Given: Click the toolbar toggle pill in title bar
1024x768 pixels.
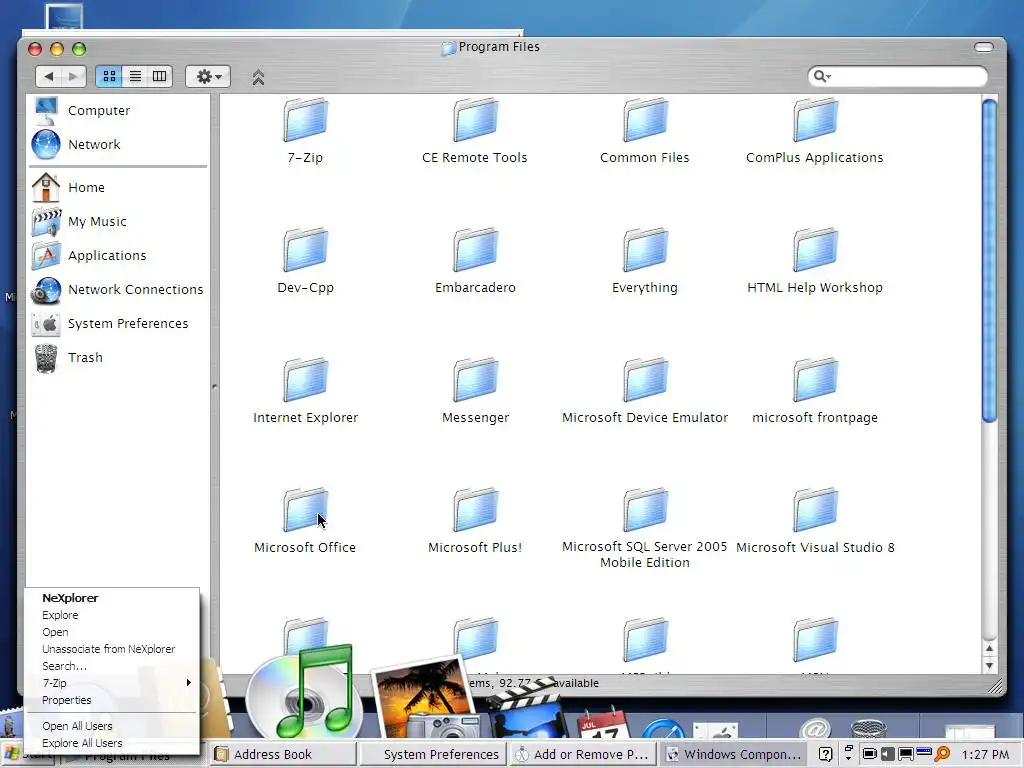Looking at the screenshot, I should click(984, 47).
